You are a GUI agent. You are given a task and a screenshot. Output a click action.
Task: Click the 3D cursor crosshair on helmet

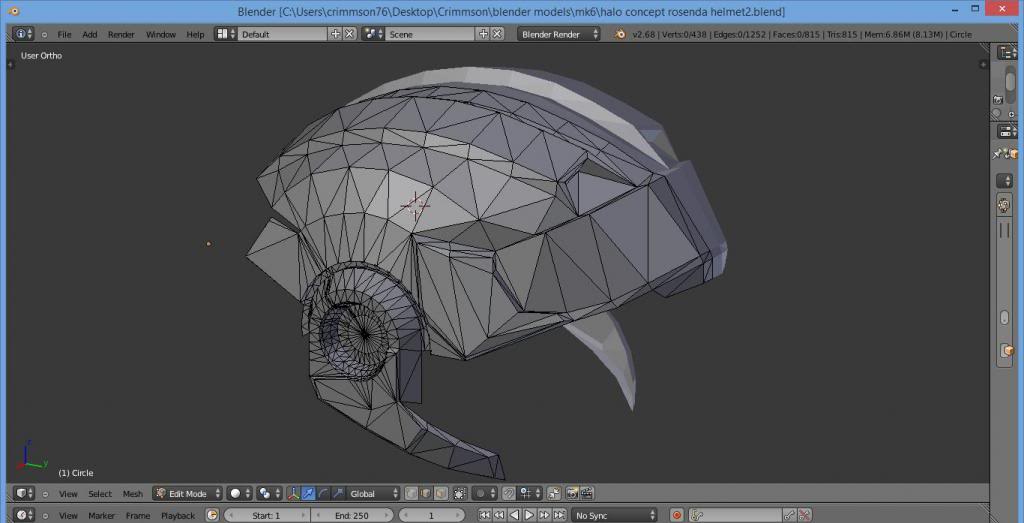415,204
